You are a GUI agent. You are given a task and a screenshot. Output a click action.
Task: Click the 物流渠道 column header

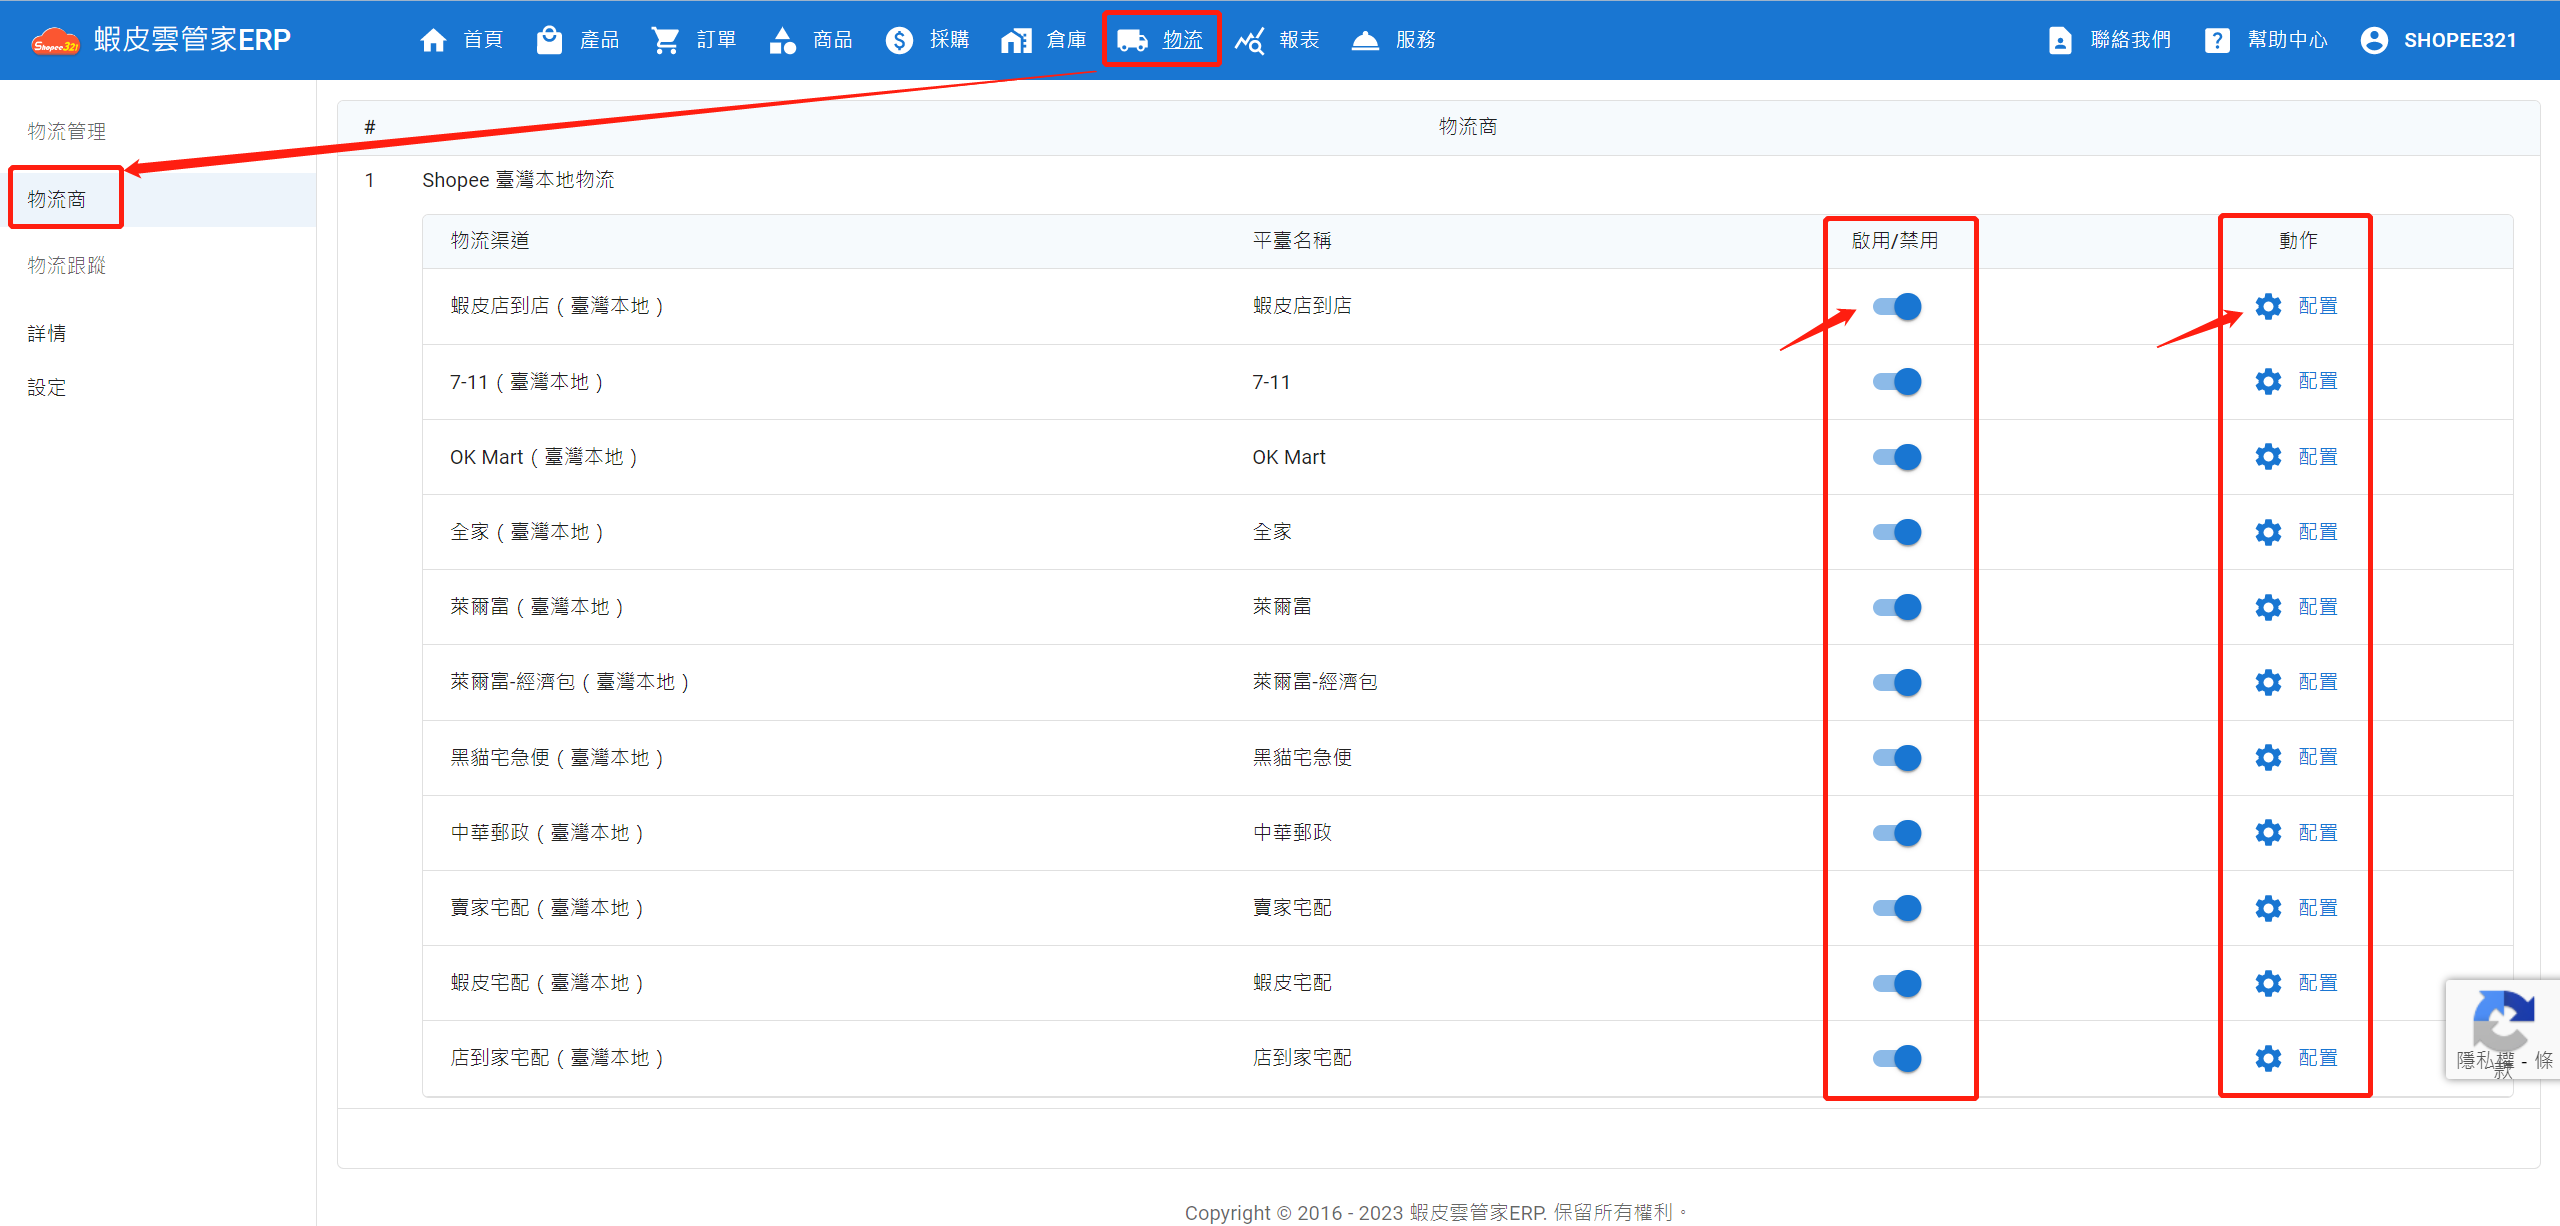tap(490, 241)
